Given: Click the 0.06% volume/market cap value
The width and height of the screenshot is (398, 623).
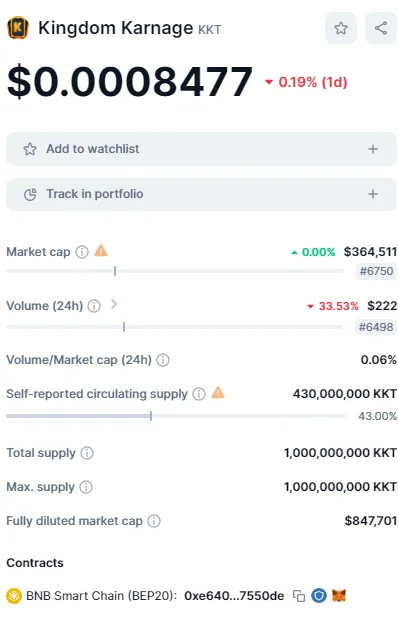Looking at the screenshot, I should click(x=379, y=360).
